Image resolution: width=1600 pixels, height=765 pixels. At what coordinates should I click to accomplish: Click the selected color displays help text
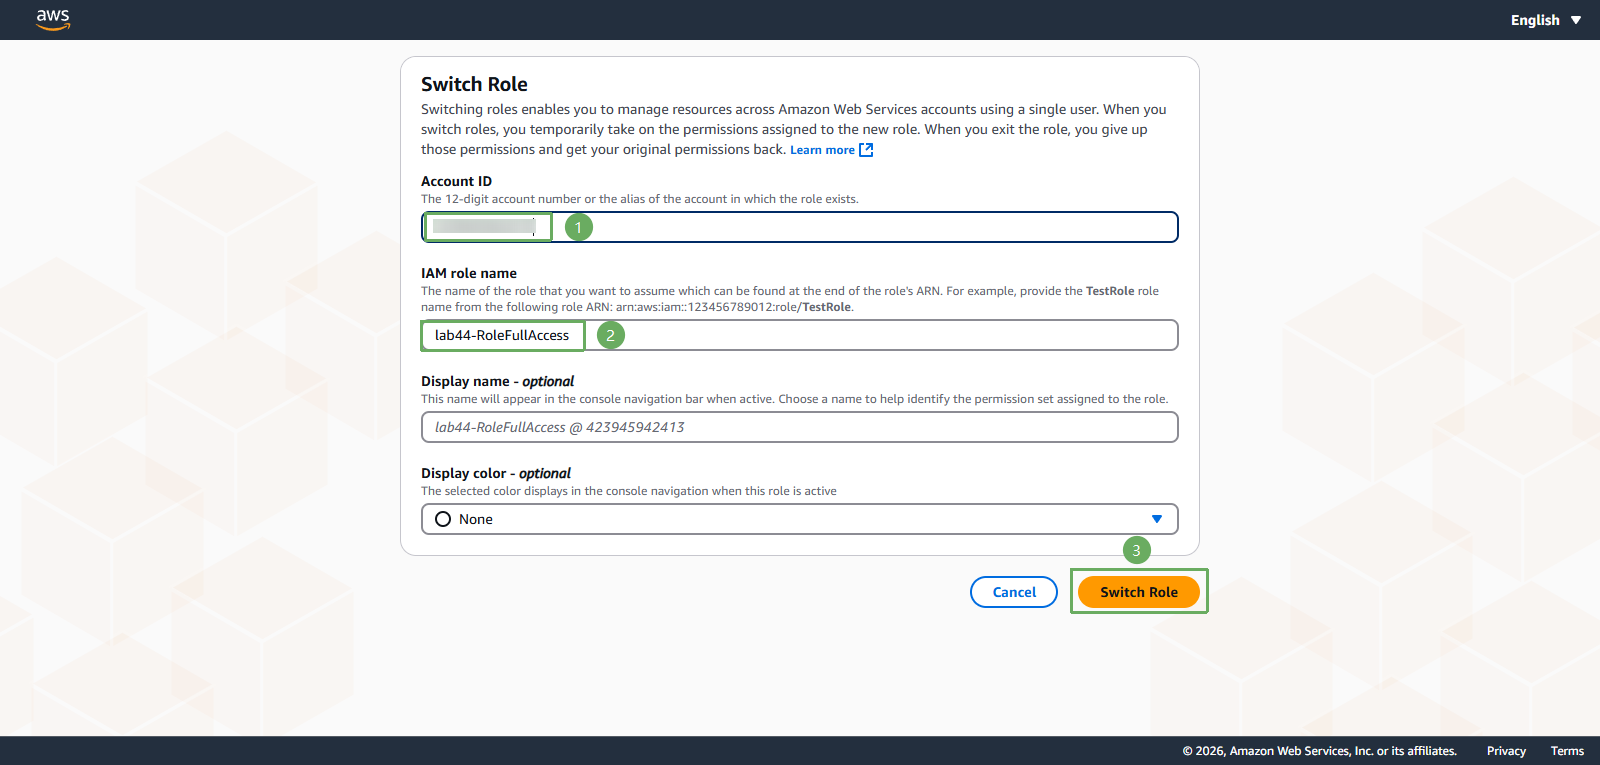(x=629, y=491)
